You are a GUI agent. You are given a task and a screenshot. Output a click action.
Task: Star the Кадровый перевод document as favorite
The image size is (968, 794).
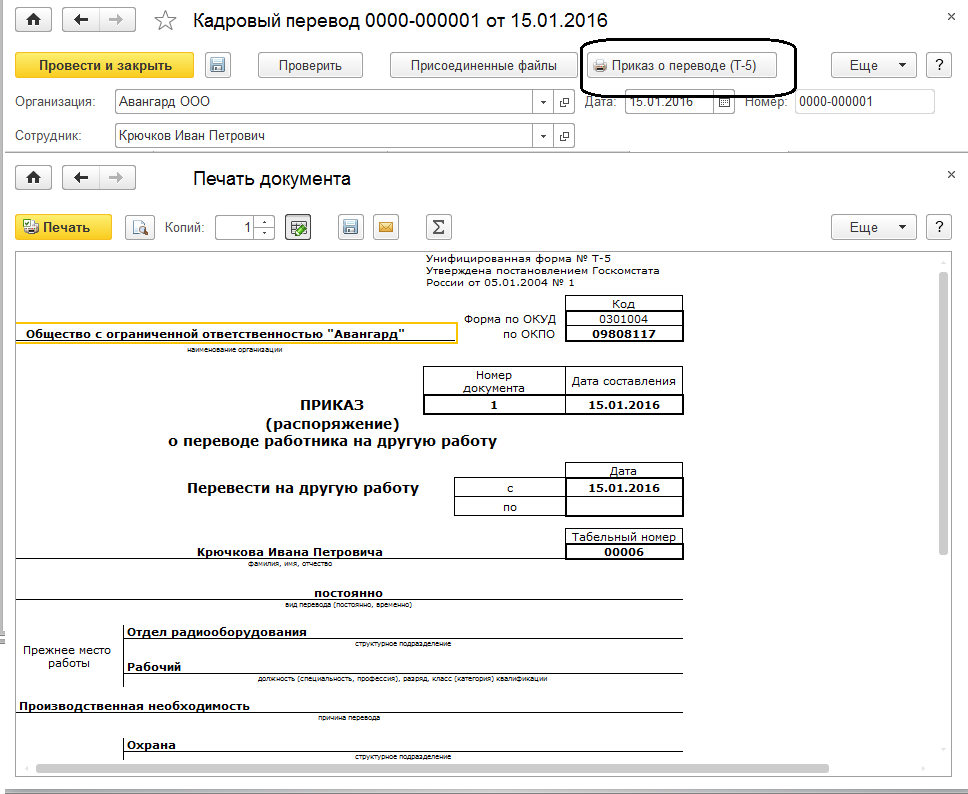click(x=167, y=20)
